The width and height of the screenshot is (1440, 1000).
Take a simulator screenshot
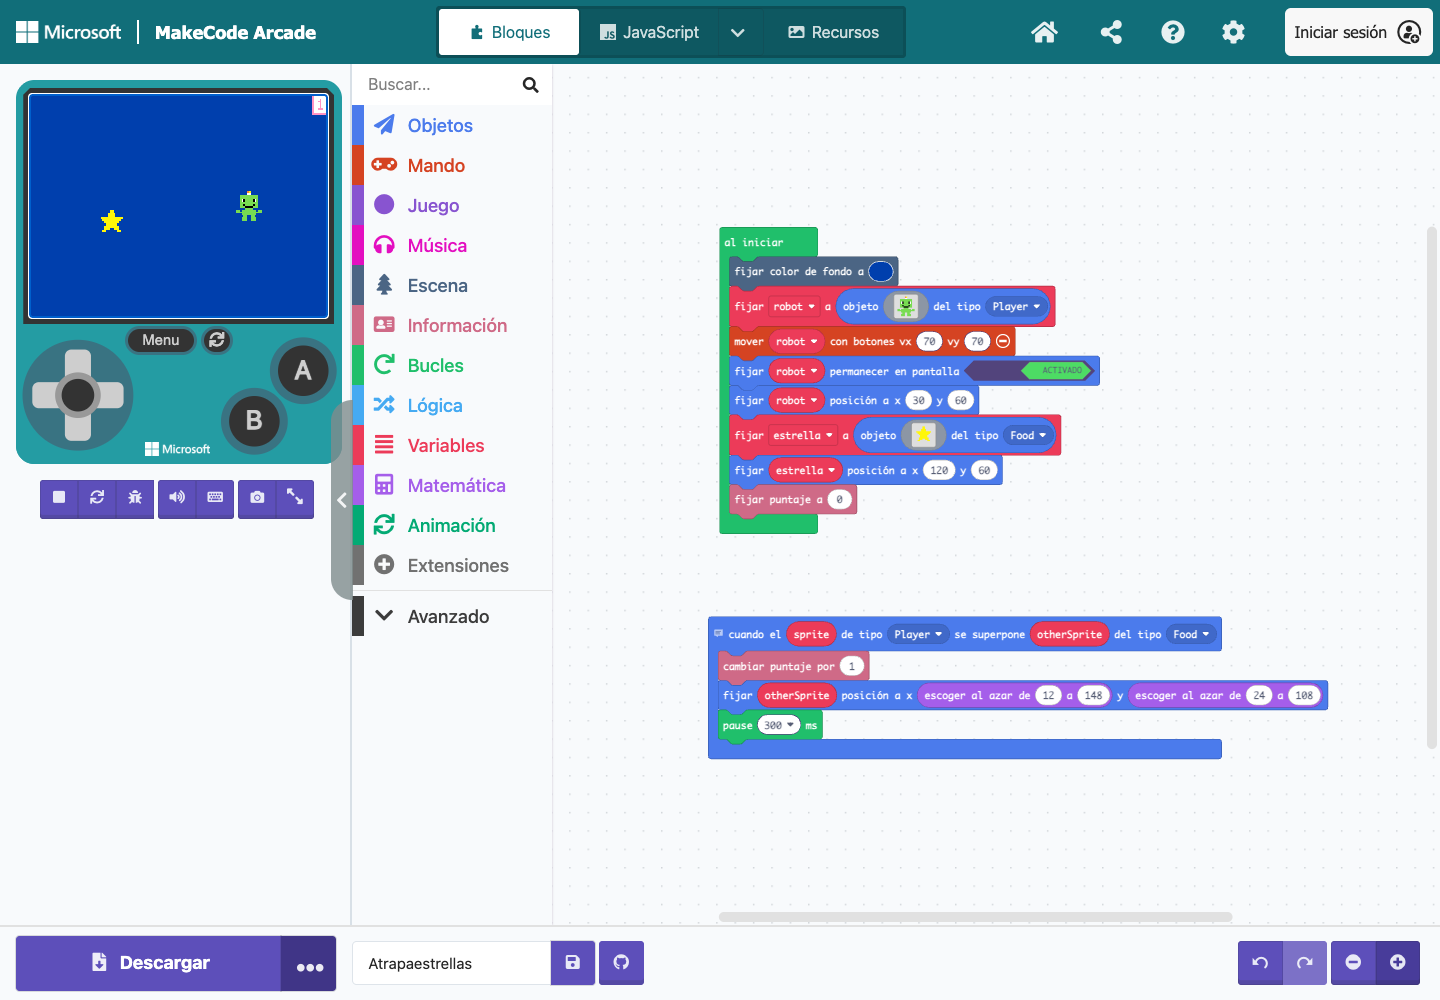[257, 497]
